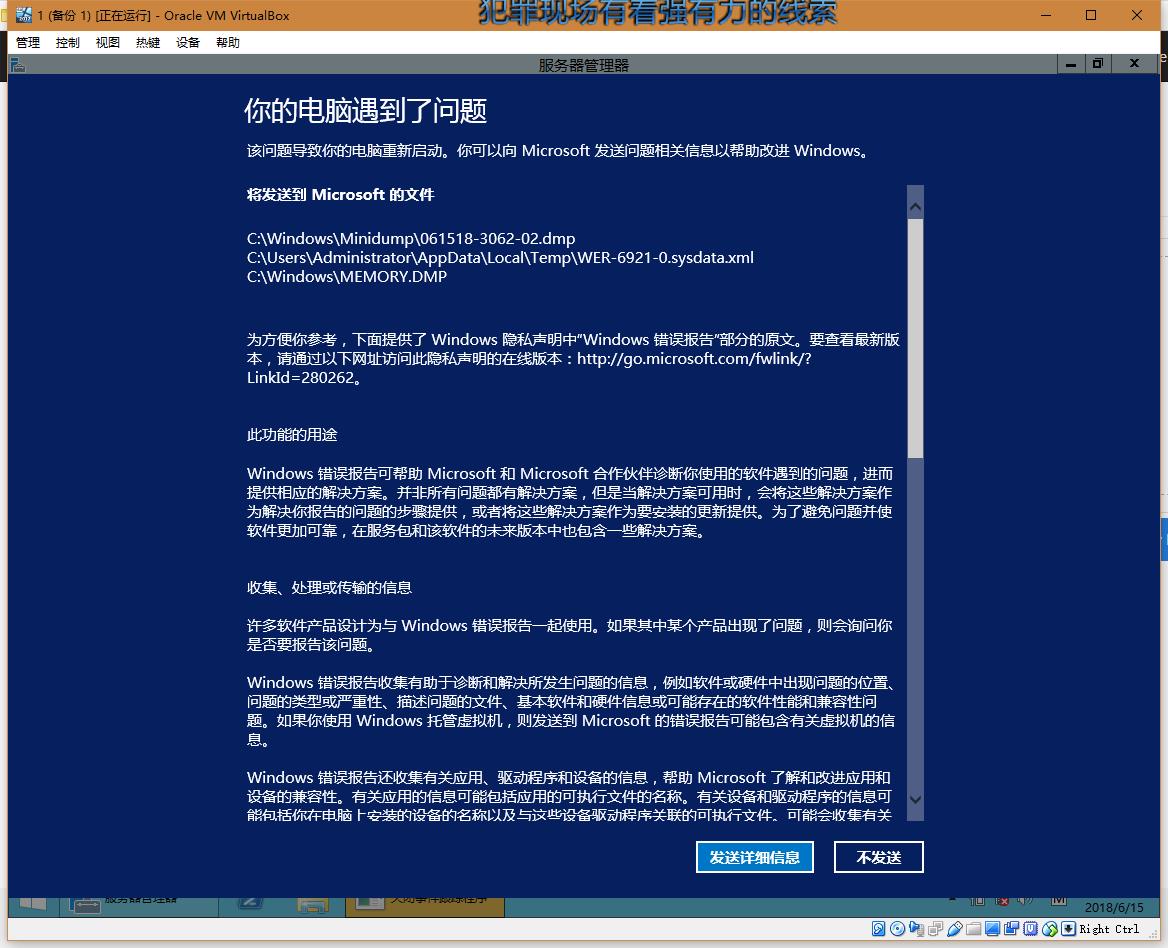Click the guest tray input method M icon
This screenshot has width=1168, height=948.
tap(1058, 900)
